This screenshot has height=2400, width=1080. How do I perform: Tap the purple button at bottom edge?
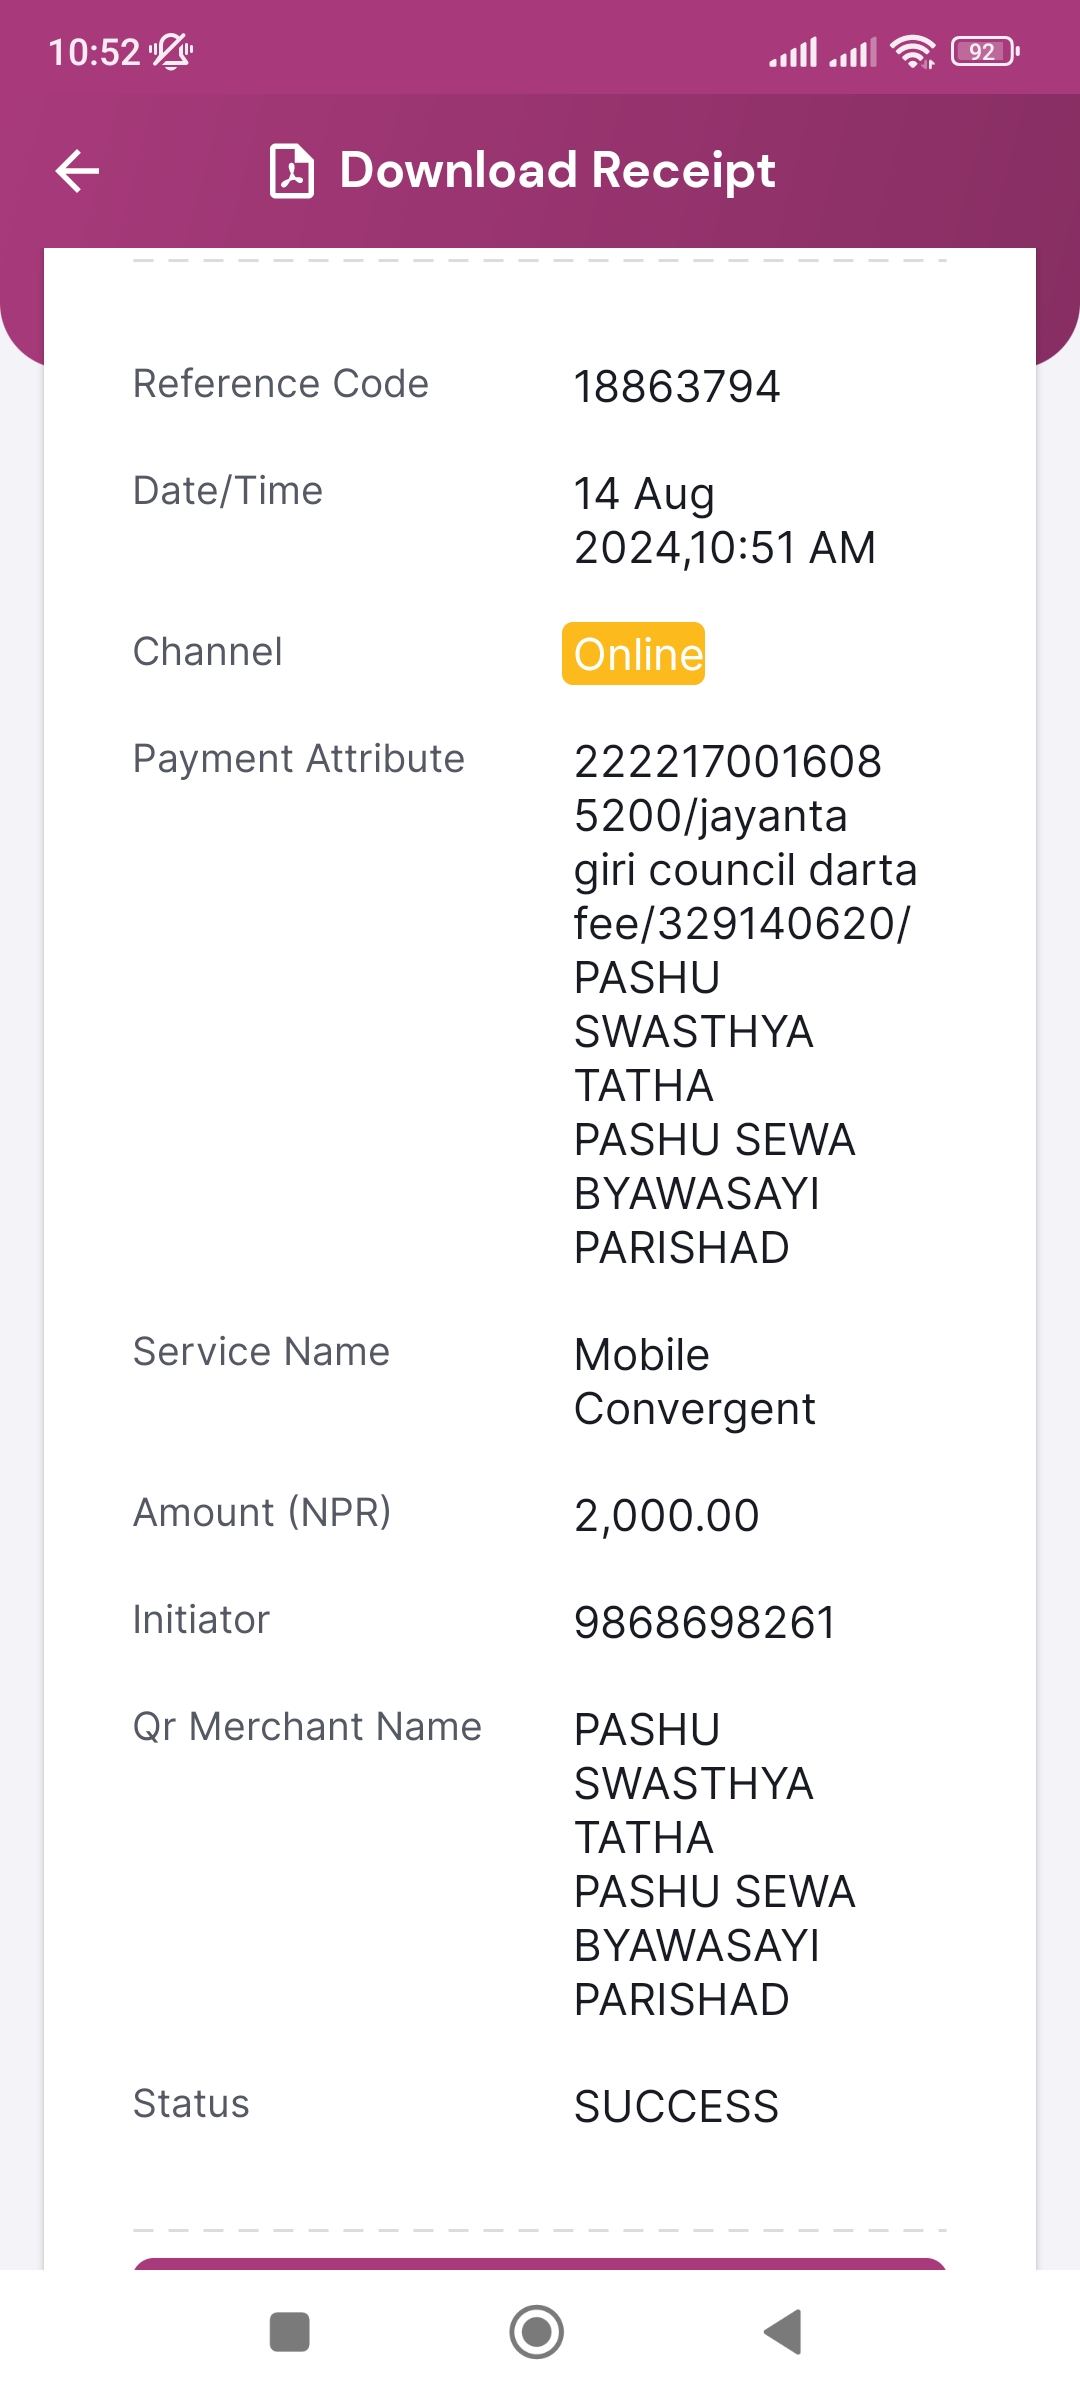click(540, 2264)
